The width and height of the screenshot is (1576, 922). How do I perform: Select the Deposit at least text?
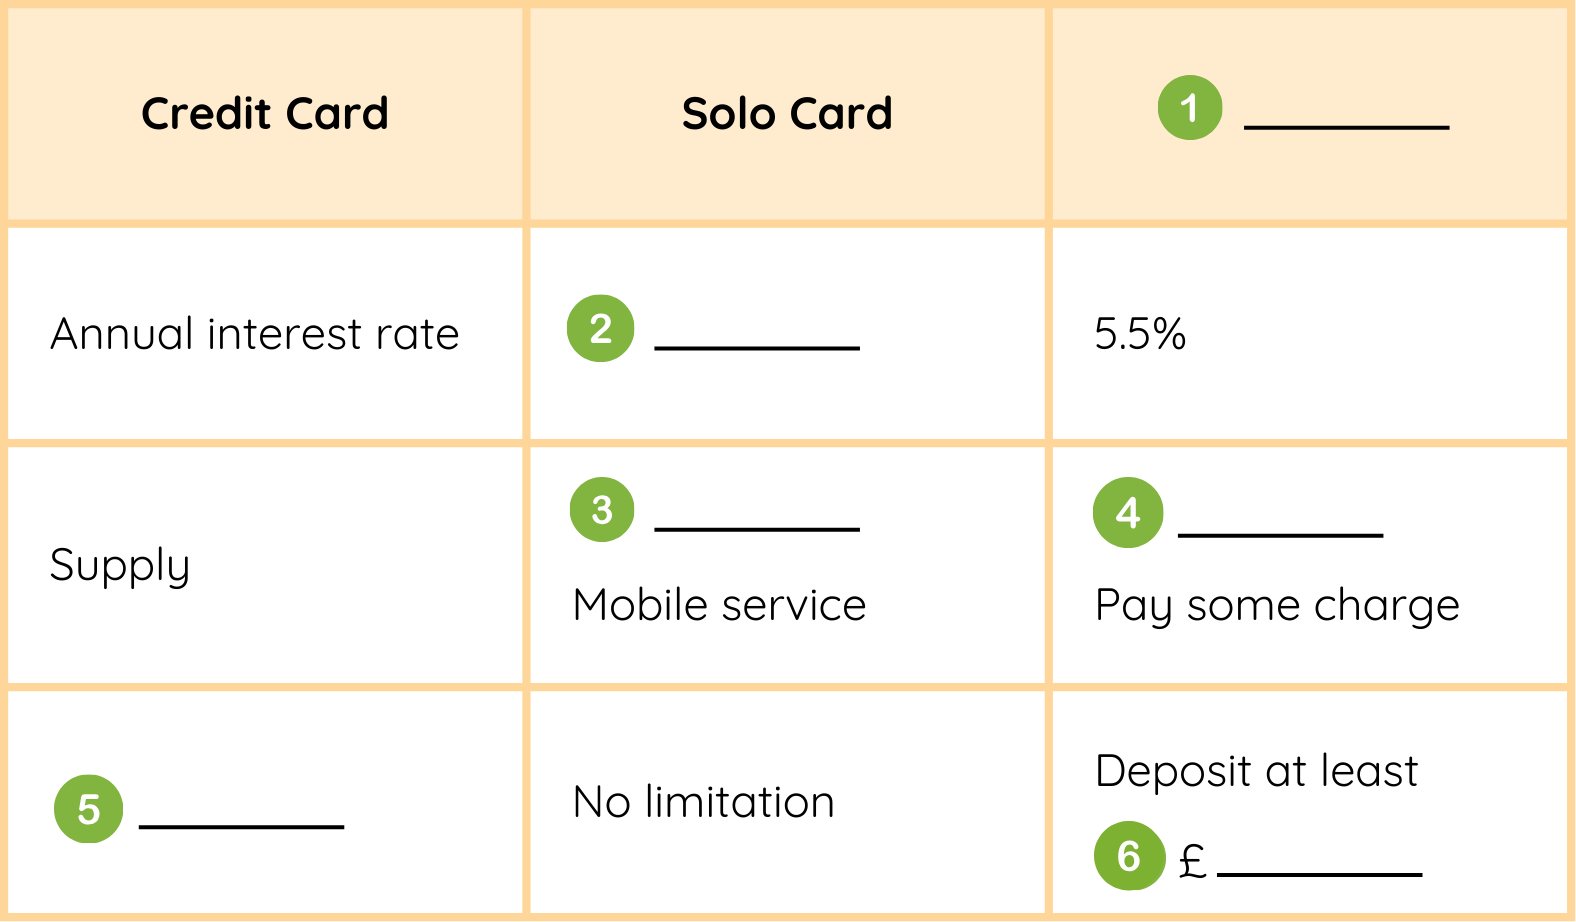(x=1256, y=771)
